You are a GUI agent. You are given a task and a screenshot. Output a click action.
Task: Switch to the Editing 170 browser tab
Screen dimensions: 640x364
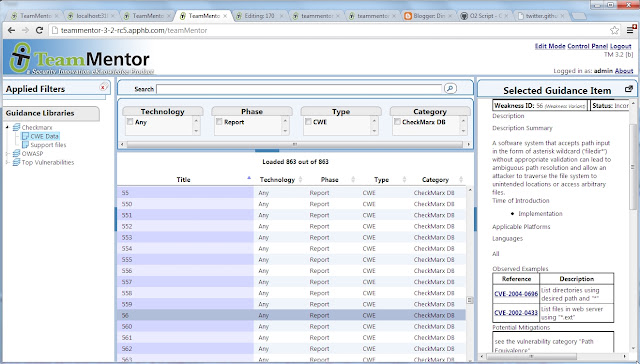[260, 16]
